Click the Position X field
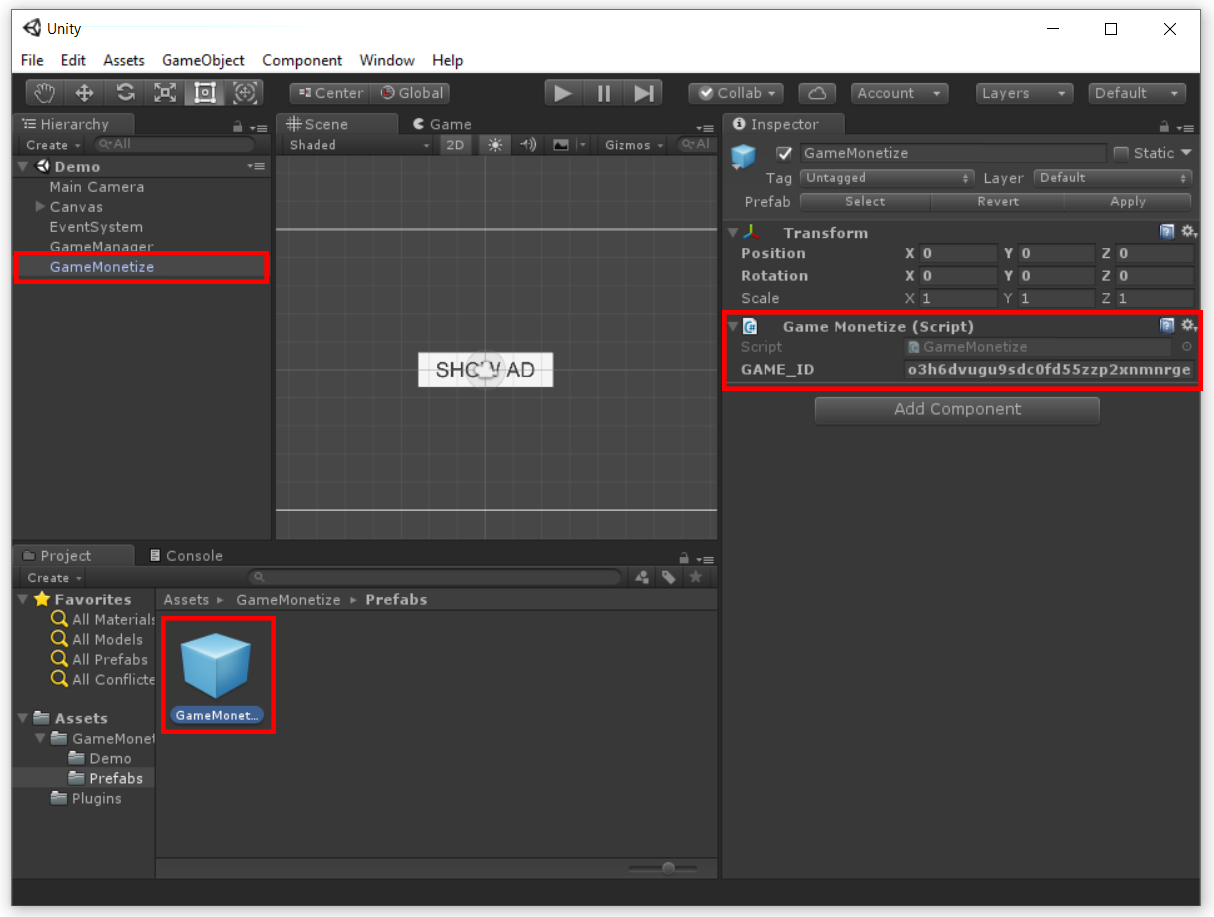Viewport: 1214px width, 917px height. point(957,254)
